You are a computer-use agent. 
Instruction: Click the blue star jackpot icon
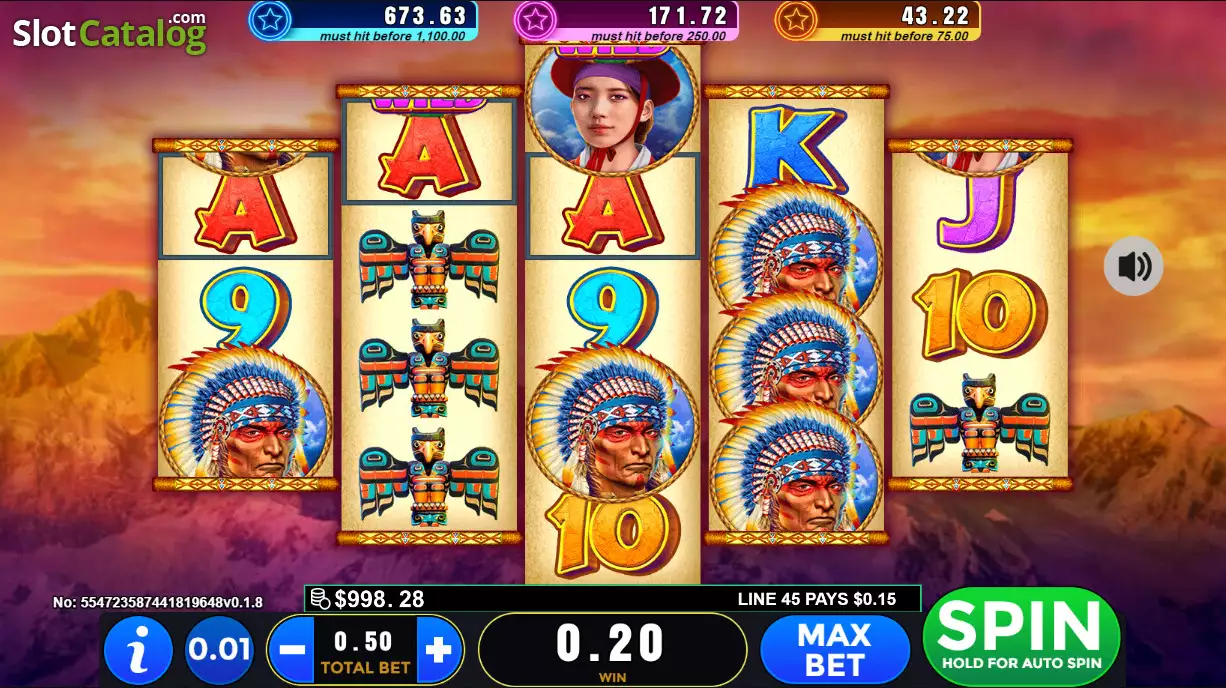269,20
